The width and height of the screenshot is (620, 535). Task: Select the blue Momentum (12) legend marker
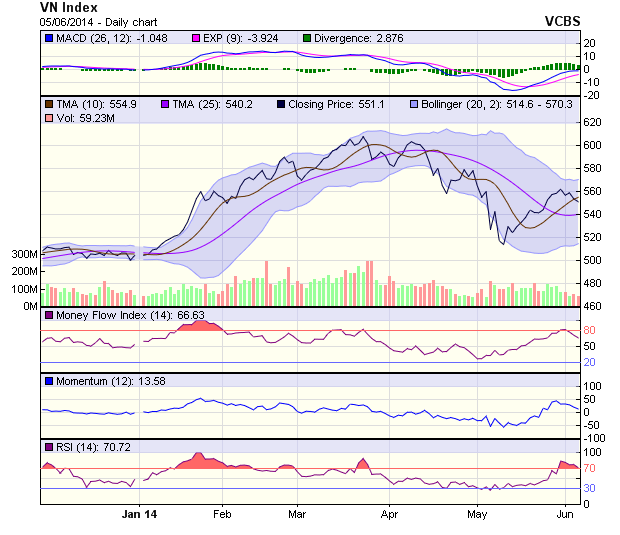[49, 381]
